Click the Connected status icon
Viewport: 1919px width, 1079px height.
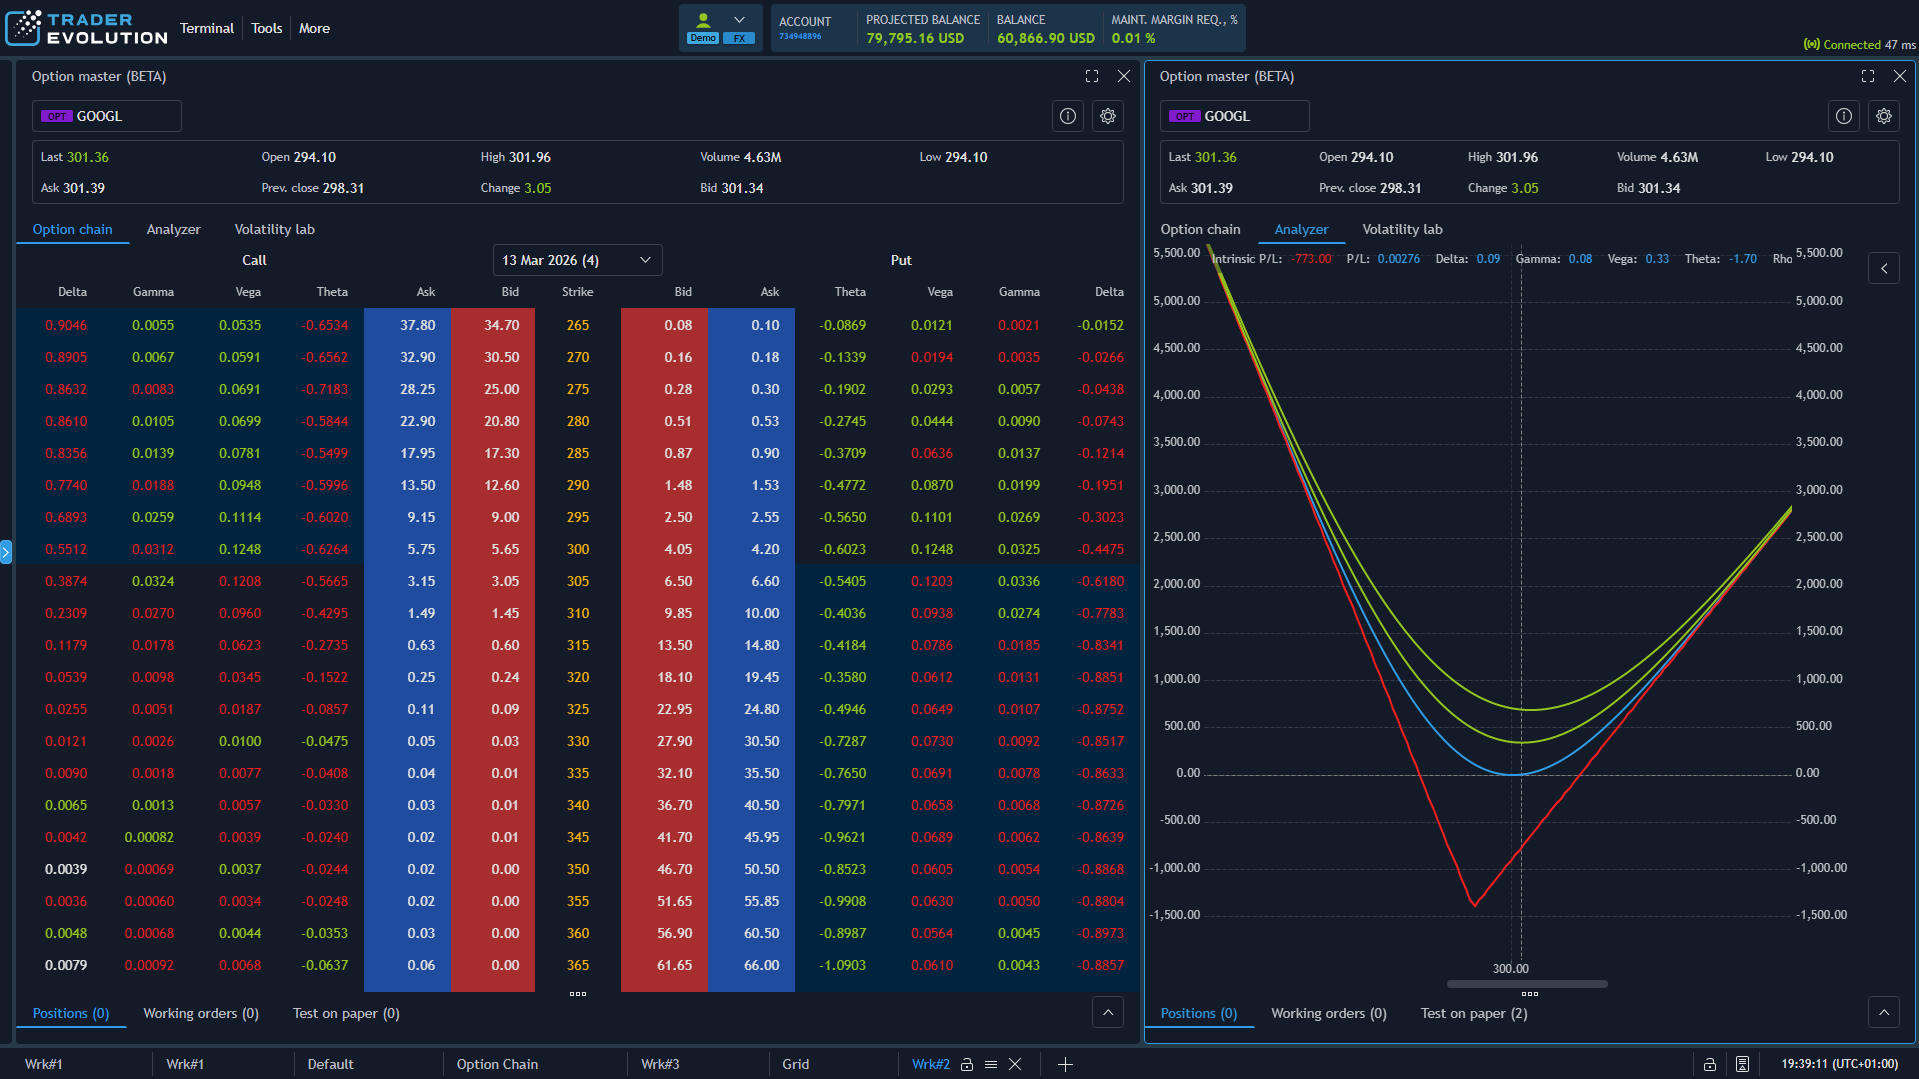[1812, 45]
